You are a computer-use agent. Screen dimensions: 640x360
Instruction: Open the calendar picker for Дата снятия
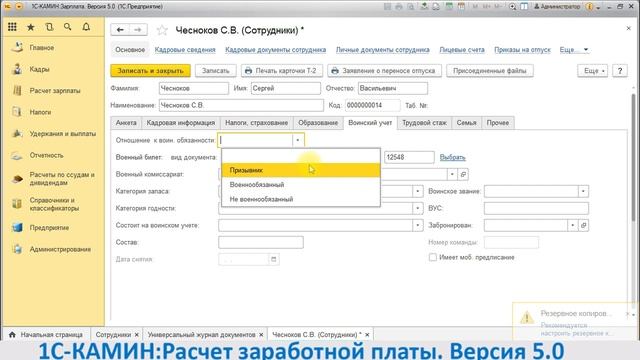click(x=274, y=259)
